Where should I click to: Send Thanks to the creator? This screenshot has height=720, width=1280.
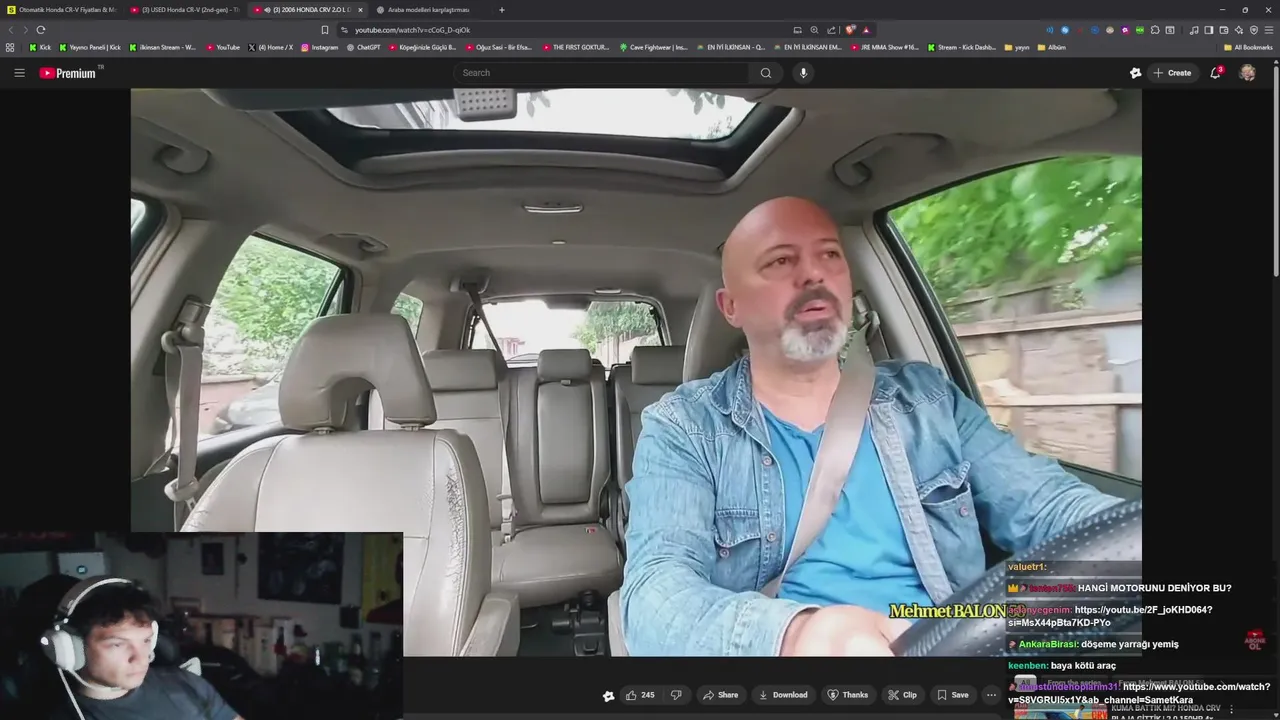coord(847,695)
